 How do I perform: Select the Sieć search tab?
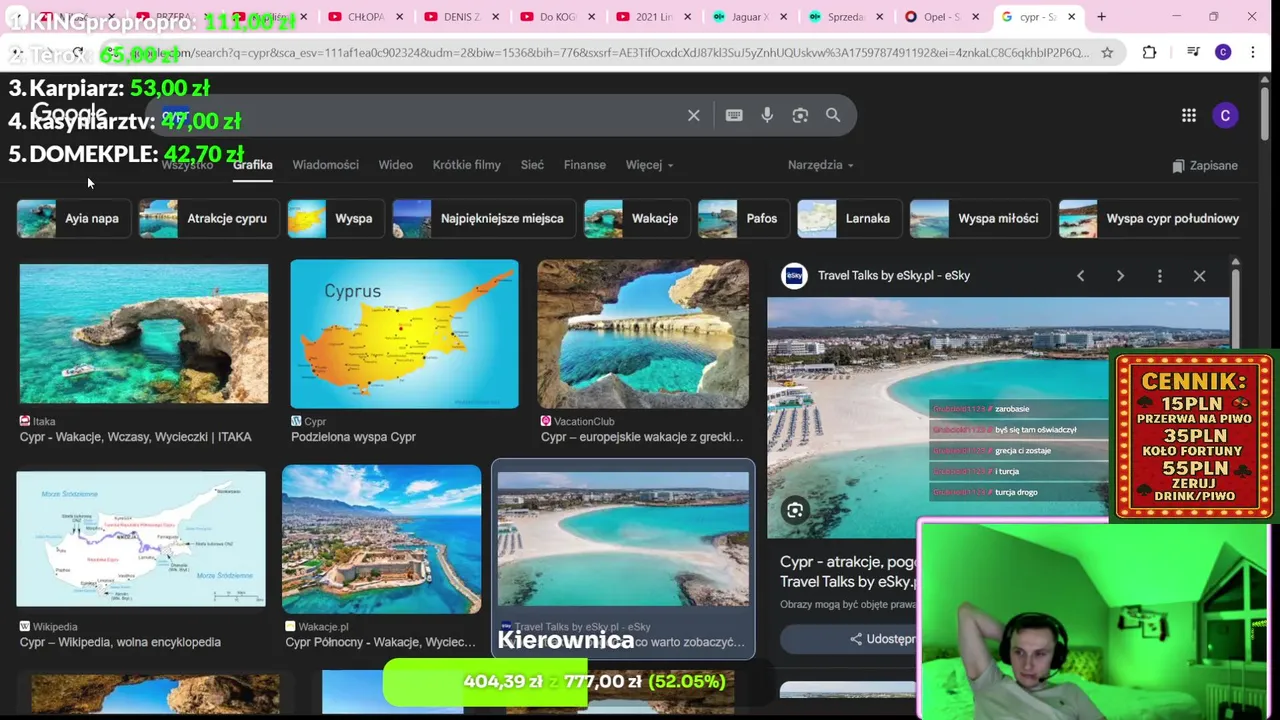[532, 165]
